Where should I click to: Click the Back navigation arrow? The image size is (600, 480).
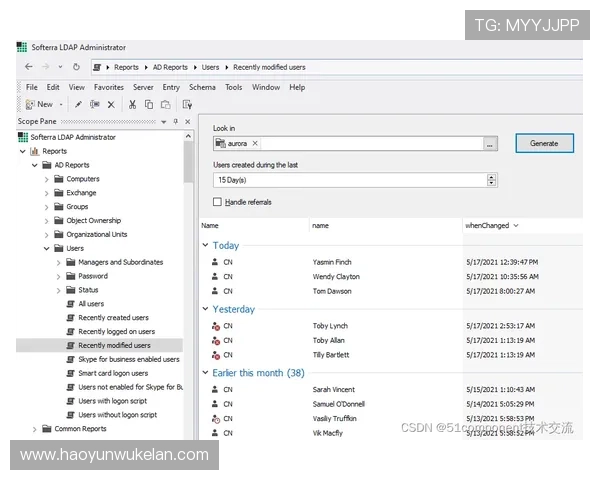(28, 67)
